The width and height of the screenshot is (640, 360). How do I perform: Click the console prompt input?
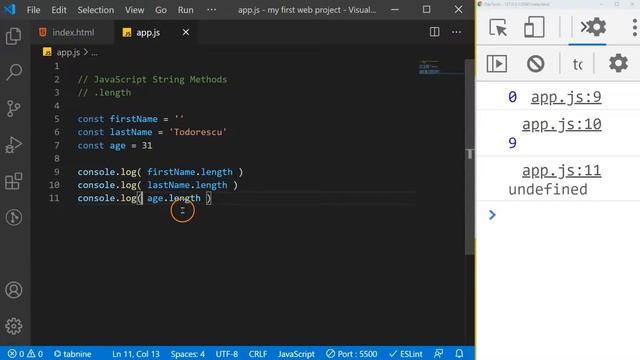point(567,215)
